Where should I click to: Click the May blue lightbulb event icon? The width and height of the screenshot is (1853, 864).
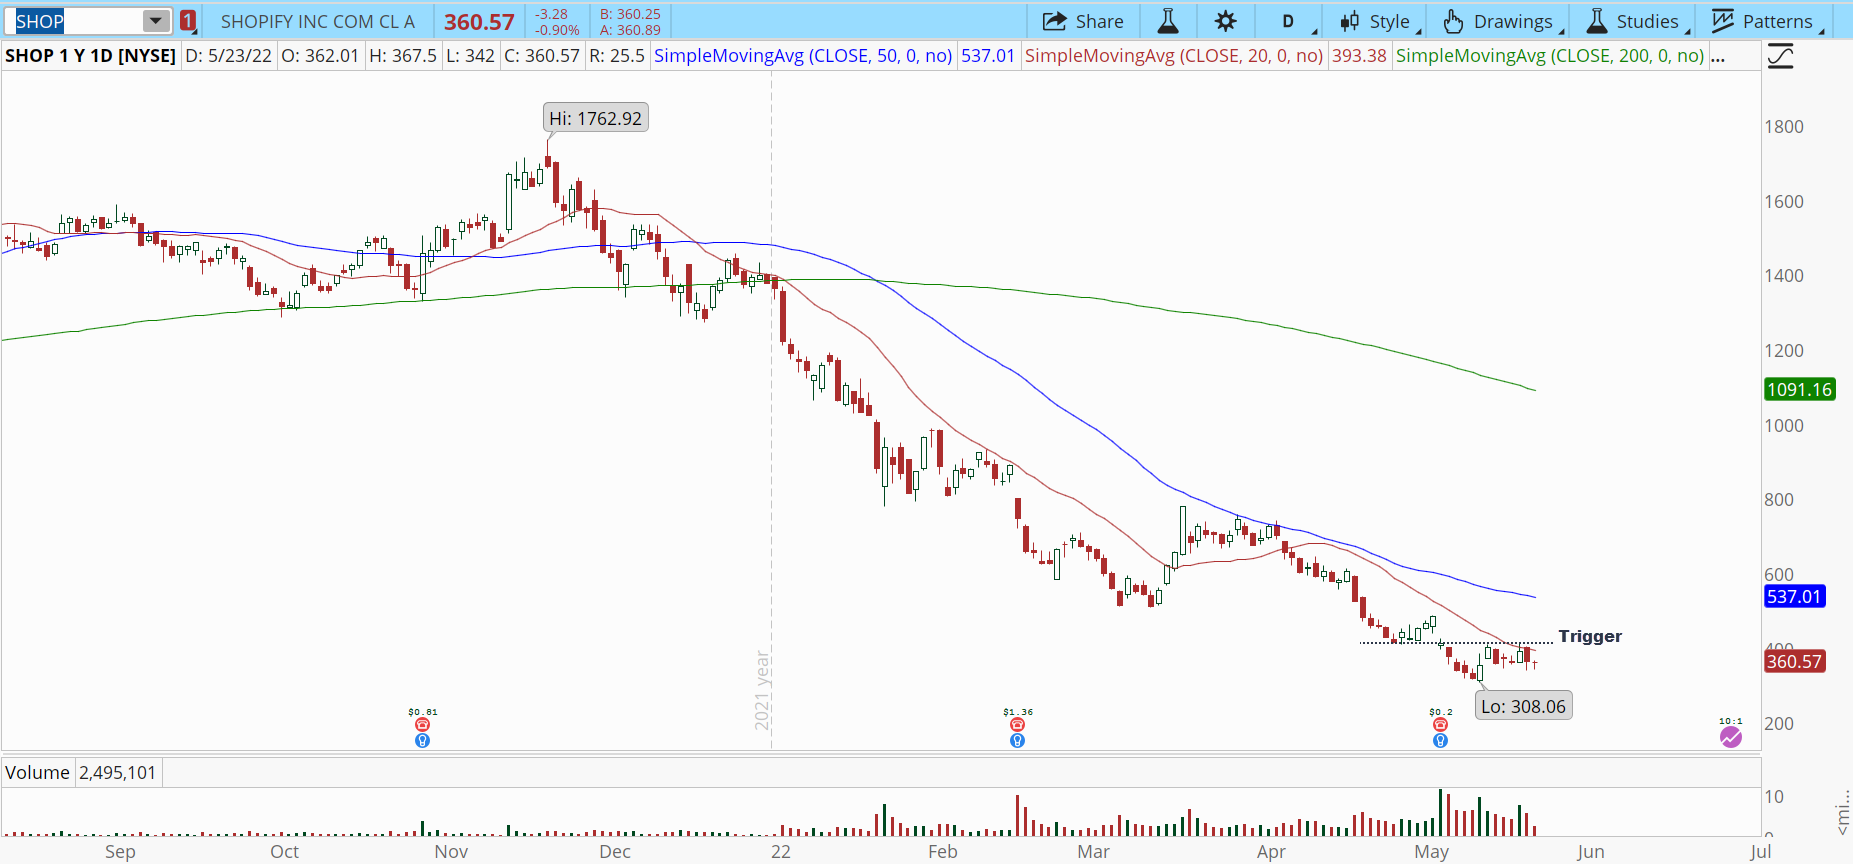tap(1440, 740)
